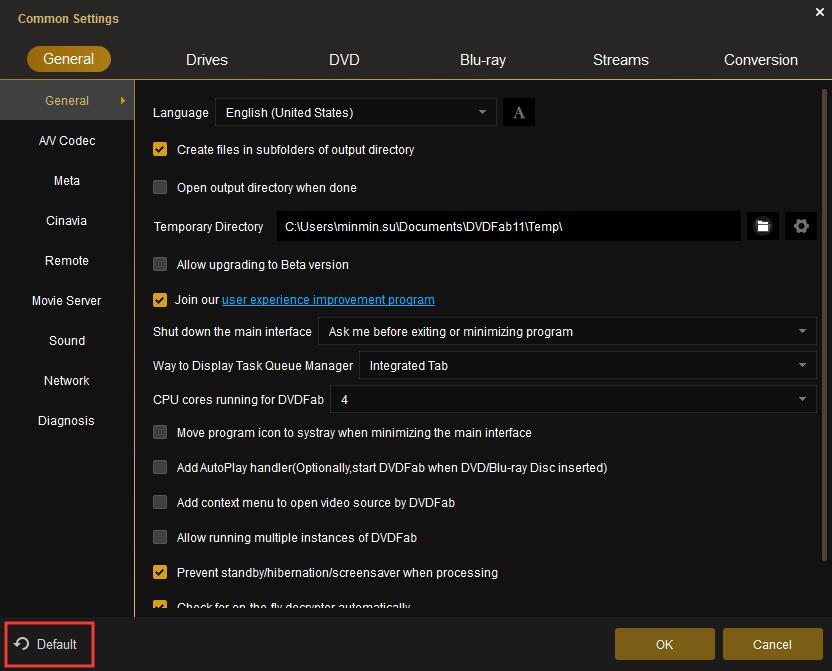Select Meta in the sidebar
The width and height of the screenshot is (832, 671).
point(67,180)
